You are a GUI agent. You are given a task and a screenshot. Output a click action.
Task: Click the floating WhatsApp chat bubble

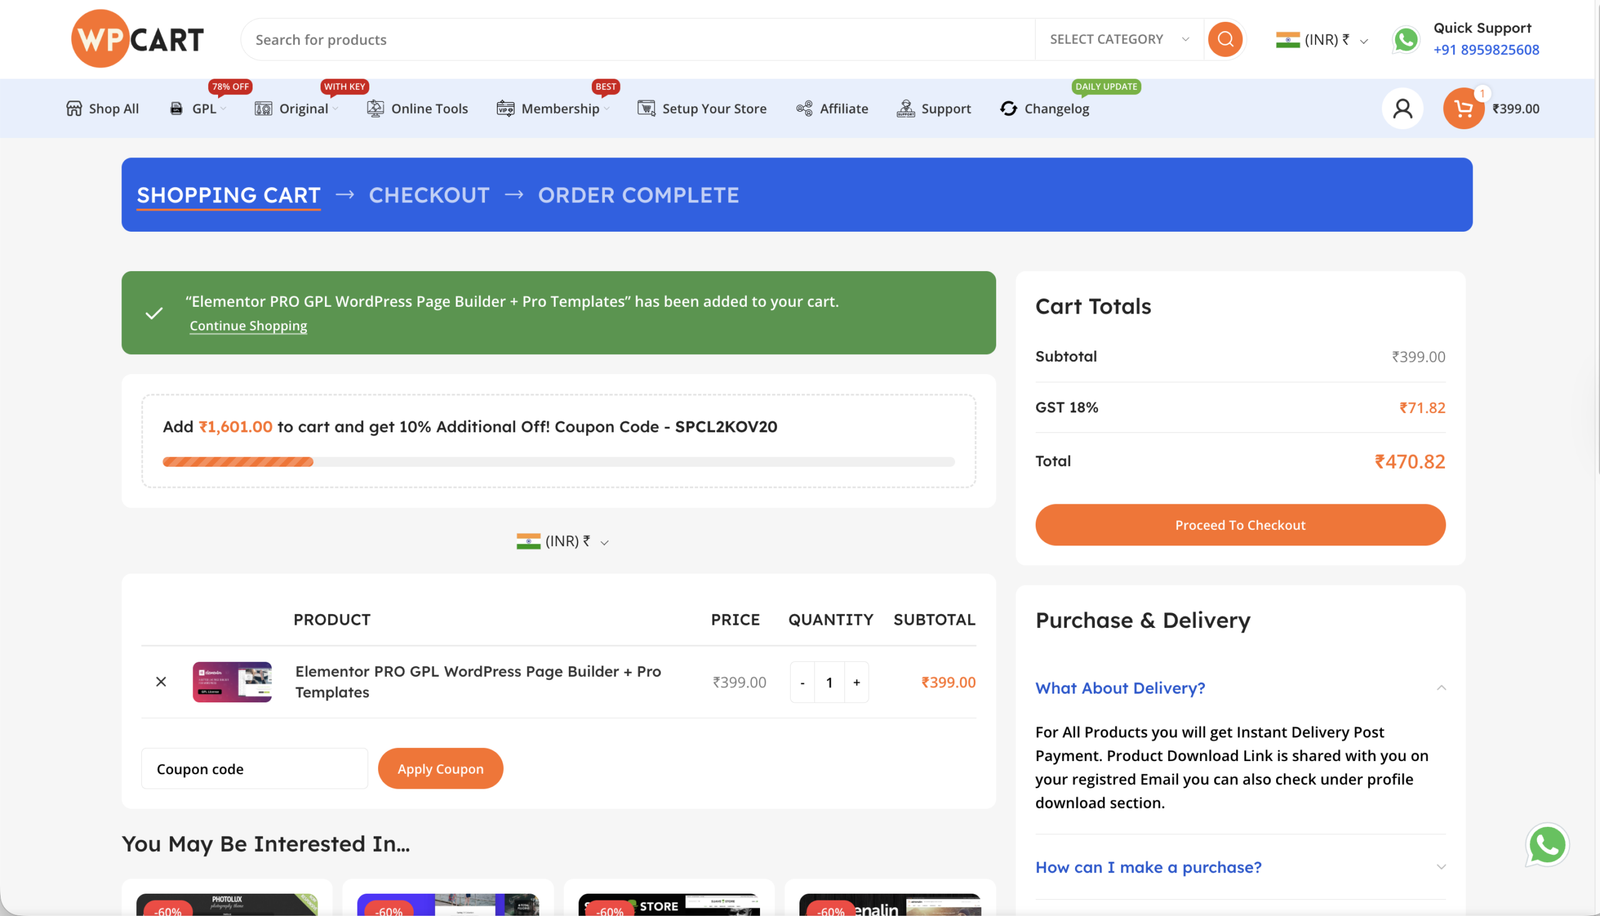(1546, 845)
